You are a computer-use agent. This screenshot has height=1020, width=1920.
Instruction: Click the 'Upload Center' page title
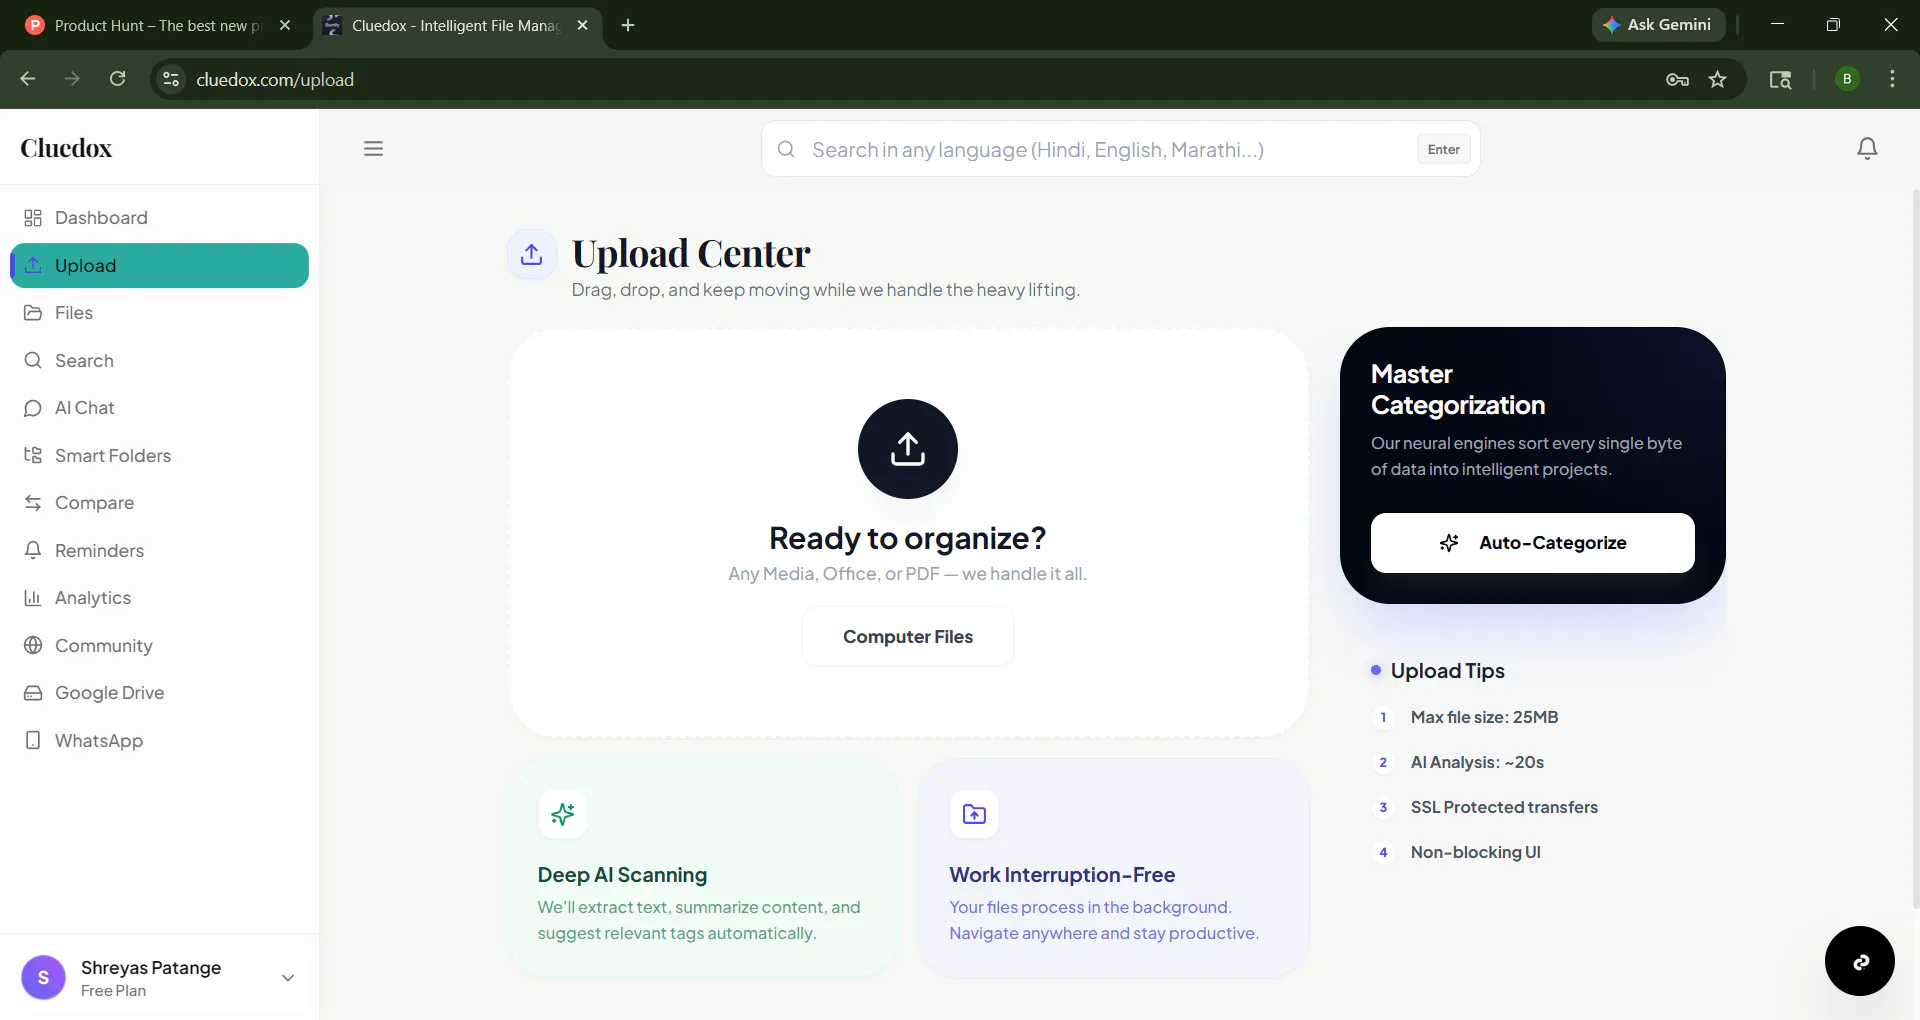tap(691, 253)
